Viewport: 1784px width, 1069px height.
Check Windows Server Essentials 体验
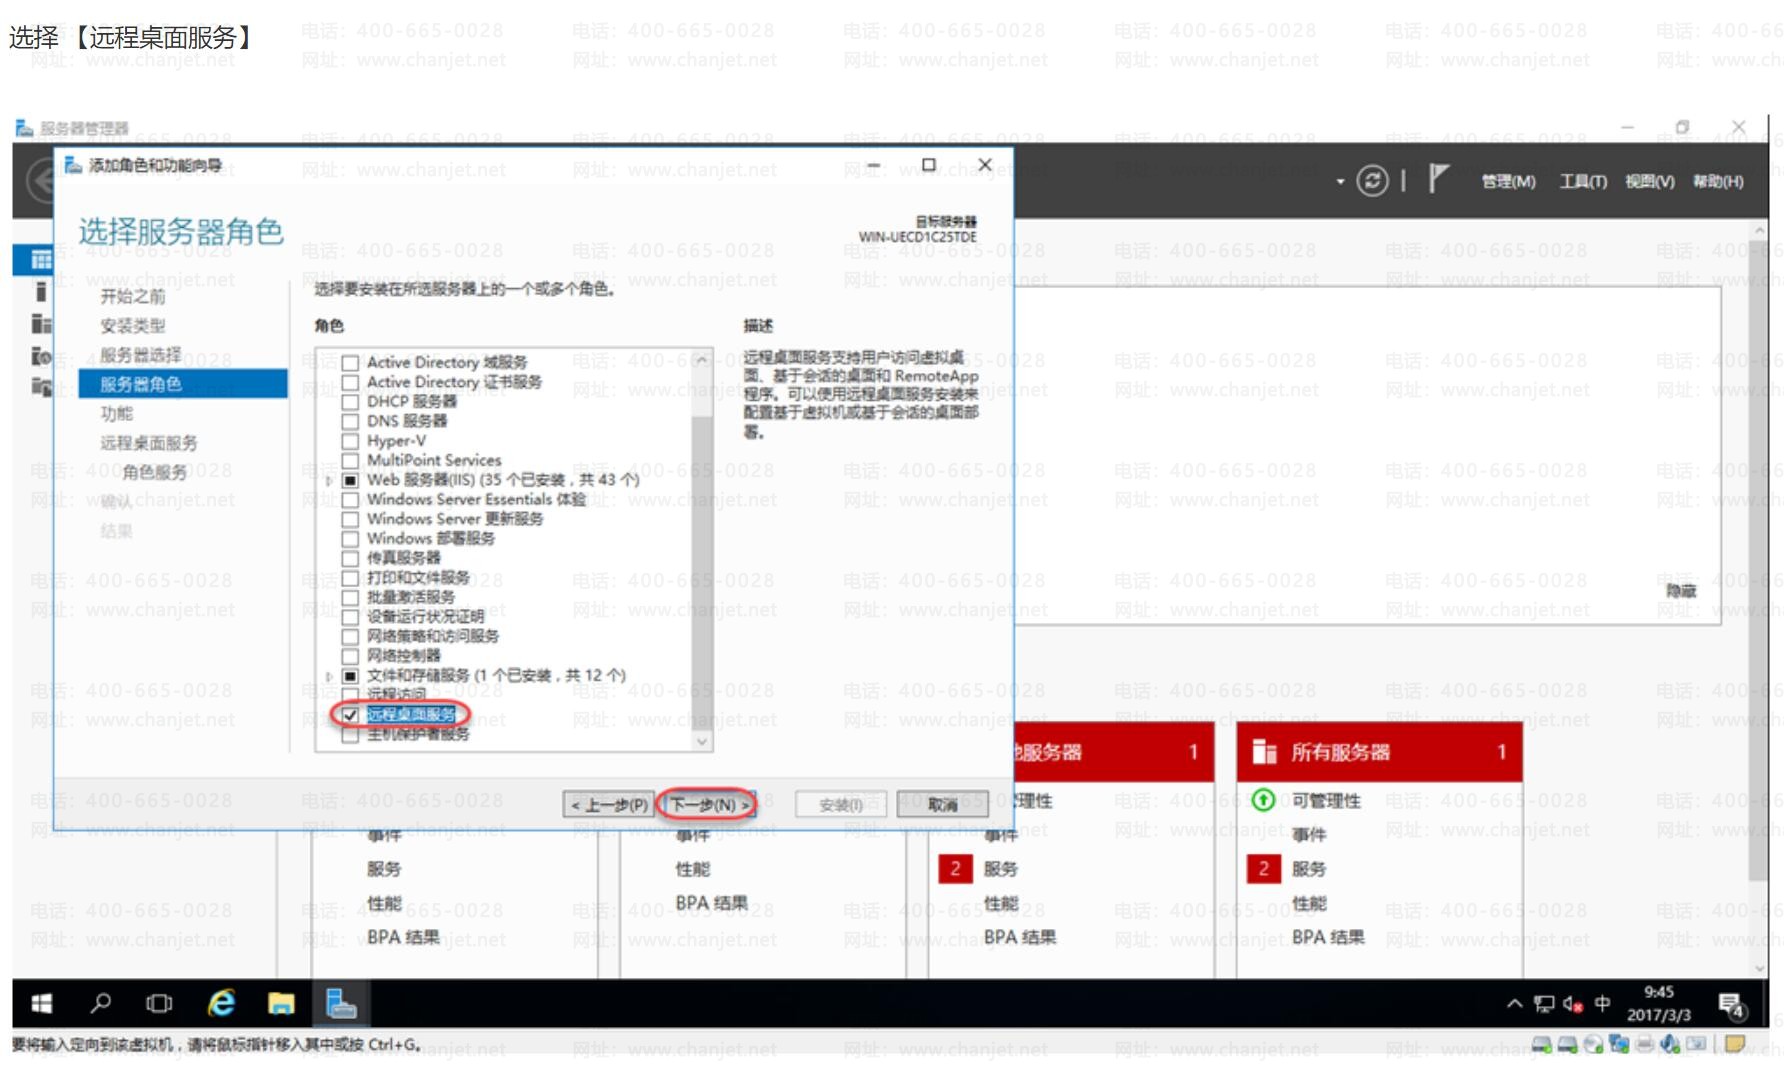(350, 499)
